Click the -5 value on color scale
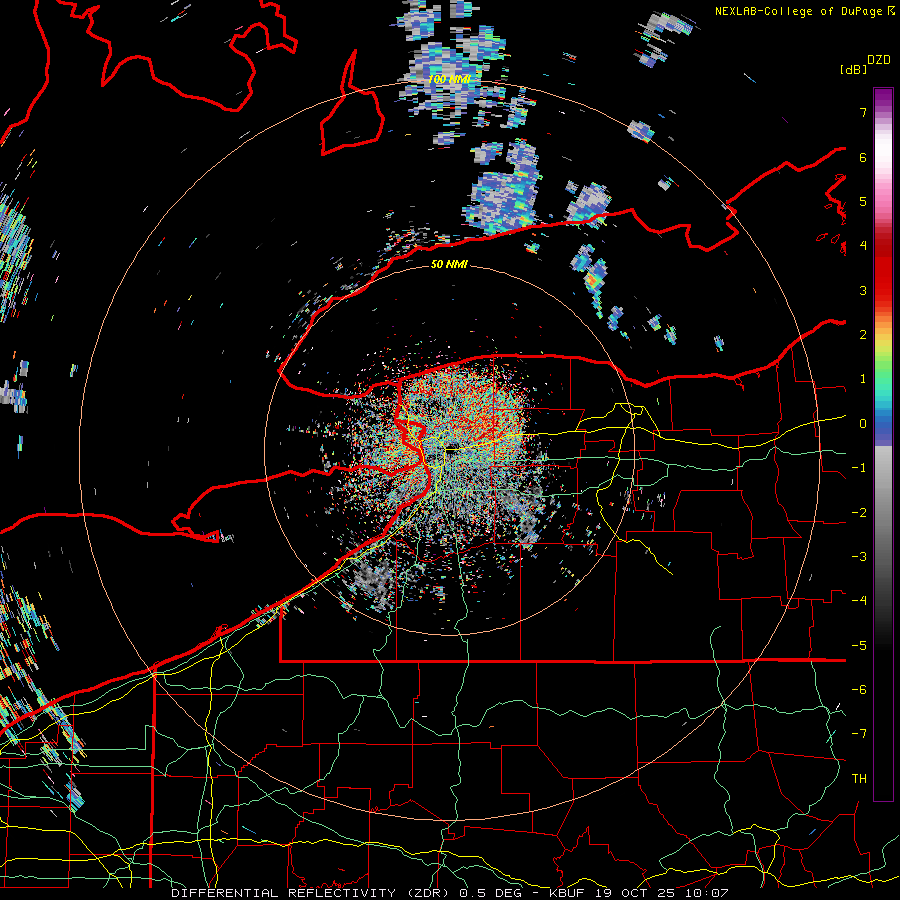Viewport: 900px width, 900px height. pyautogui.click(x=859, y=646)
